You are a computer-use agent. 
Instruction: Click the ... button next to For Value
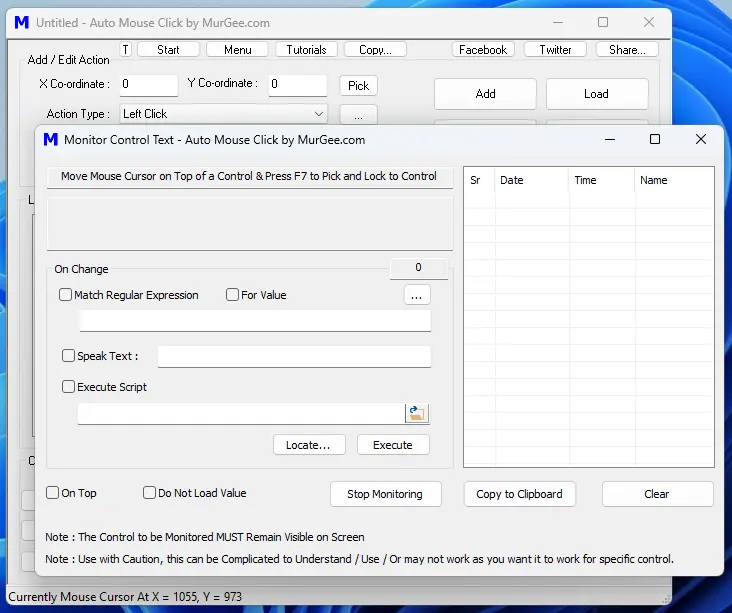[x=417, y=295]
